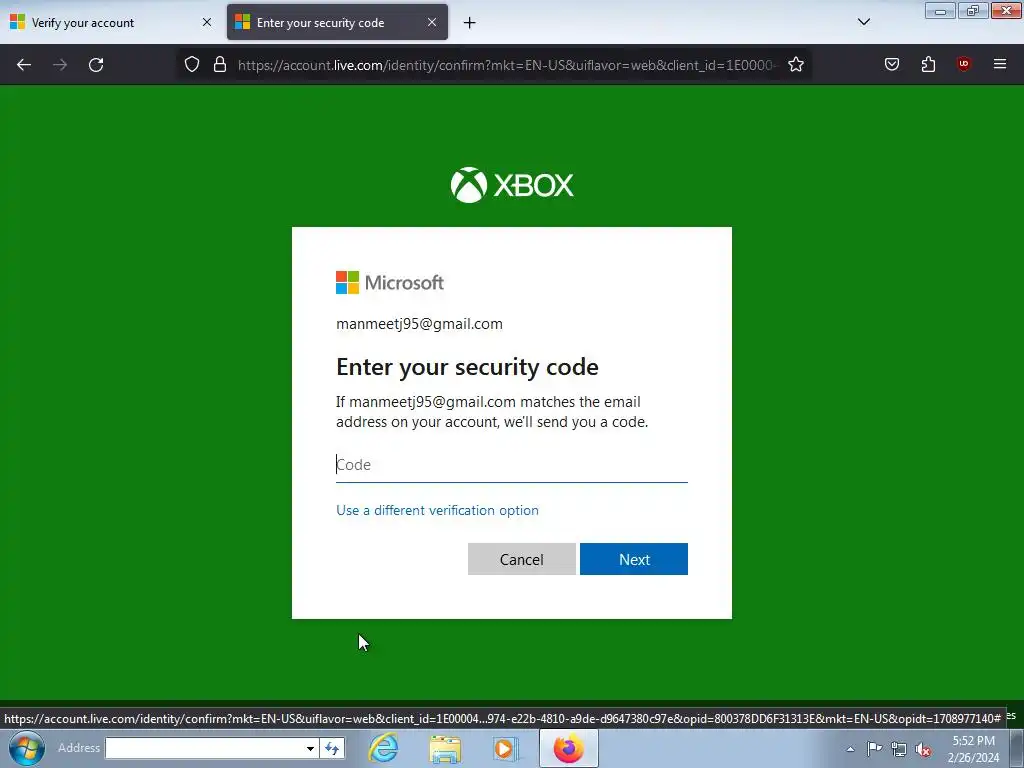Image resolution: width=1024 pixels, height=768 pixels.
Task: Open Windows Explorer folder icon
Action: pos(445,748)
